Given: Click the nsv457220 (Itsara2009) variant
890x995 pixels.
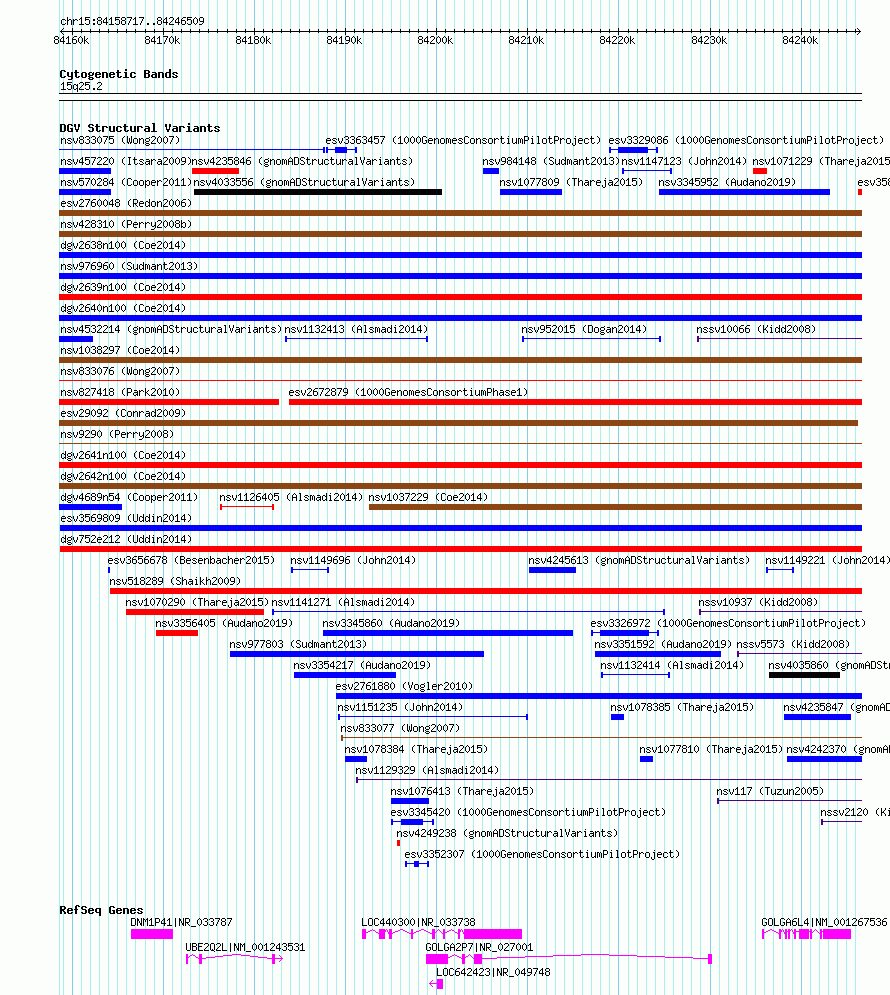Looking at the screenshot, I should (125, 161).
